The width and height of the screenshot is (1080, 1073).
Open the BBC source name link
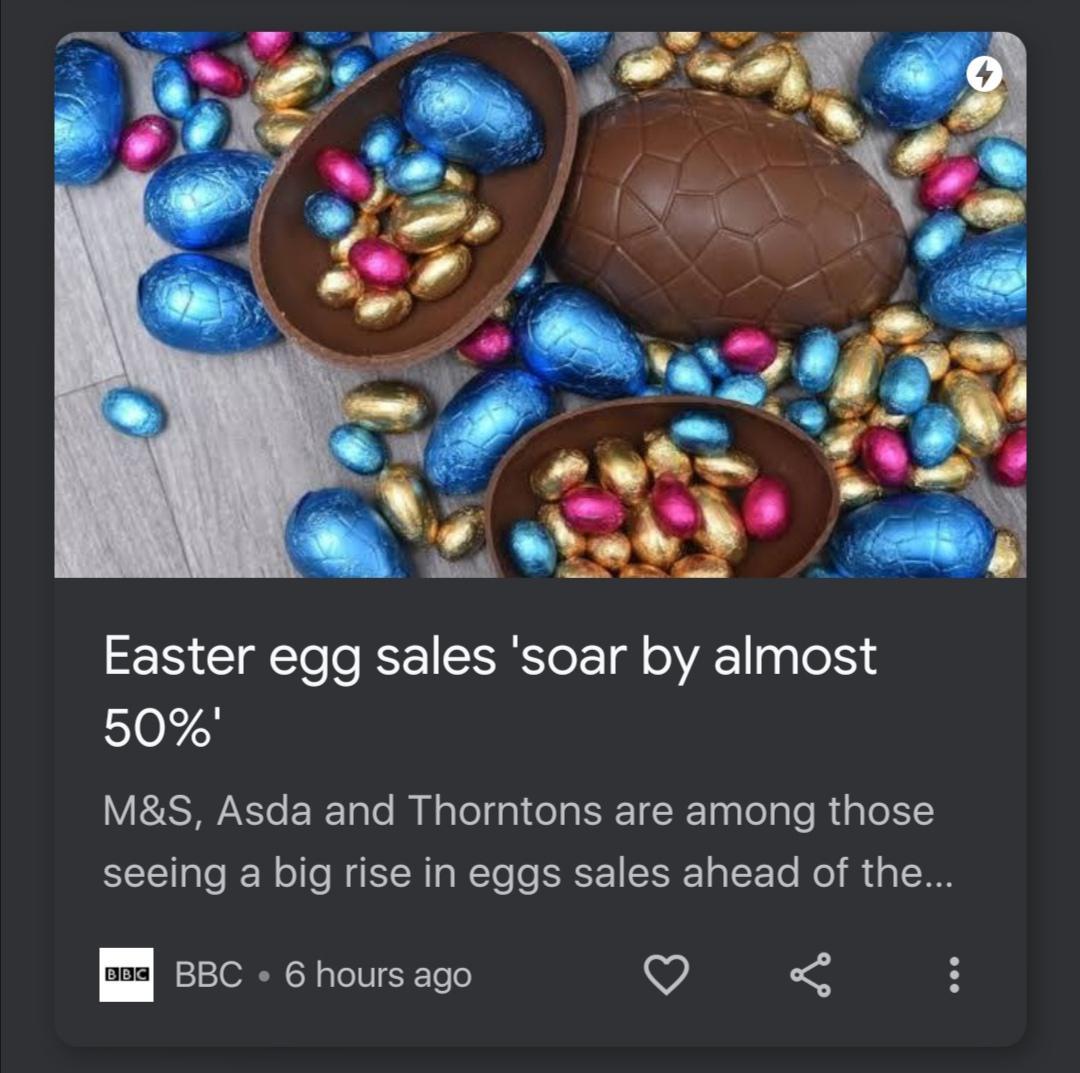[209, 975]
